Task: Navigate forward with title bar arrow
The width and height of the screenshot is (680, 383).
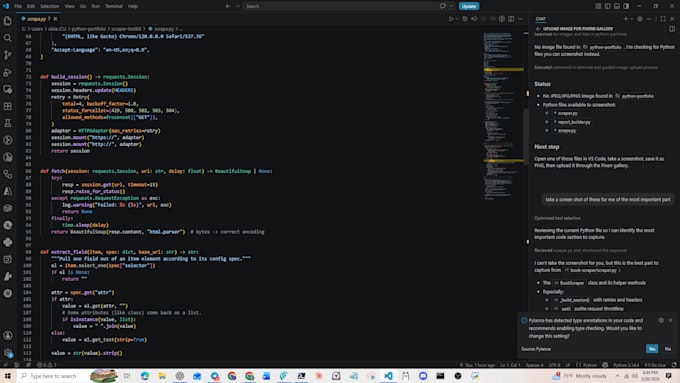Action: click(237, 6)
